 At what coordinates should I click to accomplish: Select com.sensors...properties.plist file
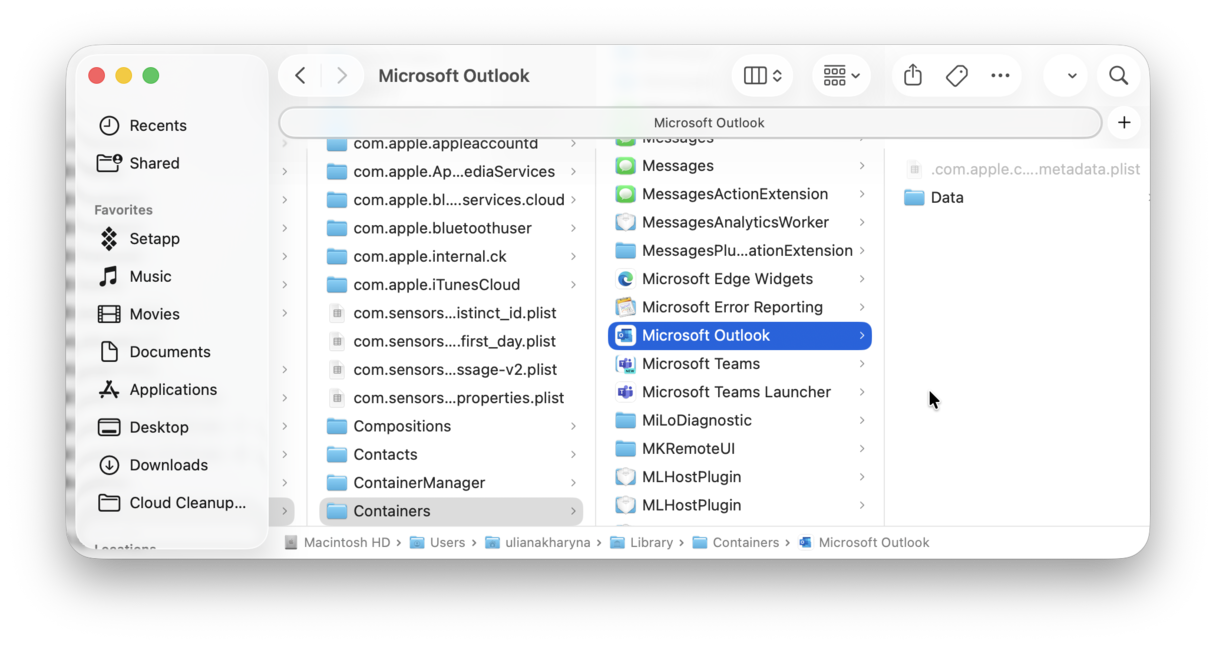point(452,398)
